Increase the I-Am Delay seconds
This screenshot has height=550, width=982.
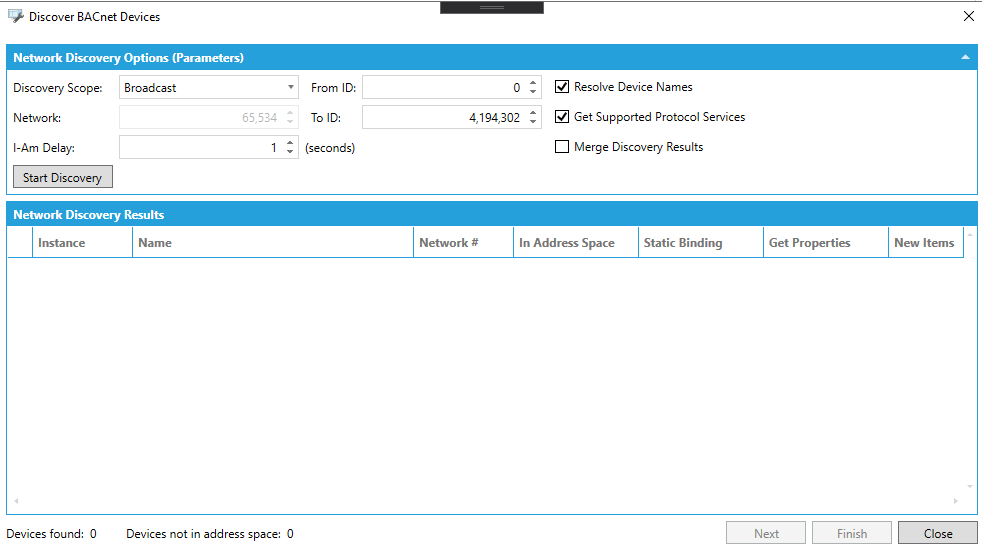(290, 143)
